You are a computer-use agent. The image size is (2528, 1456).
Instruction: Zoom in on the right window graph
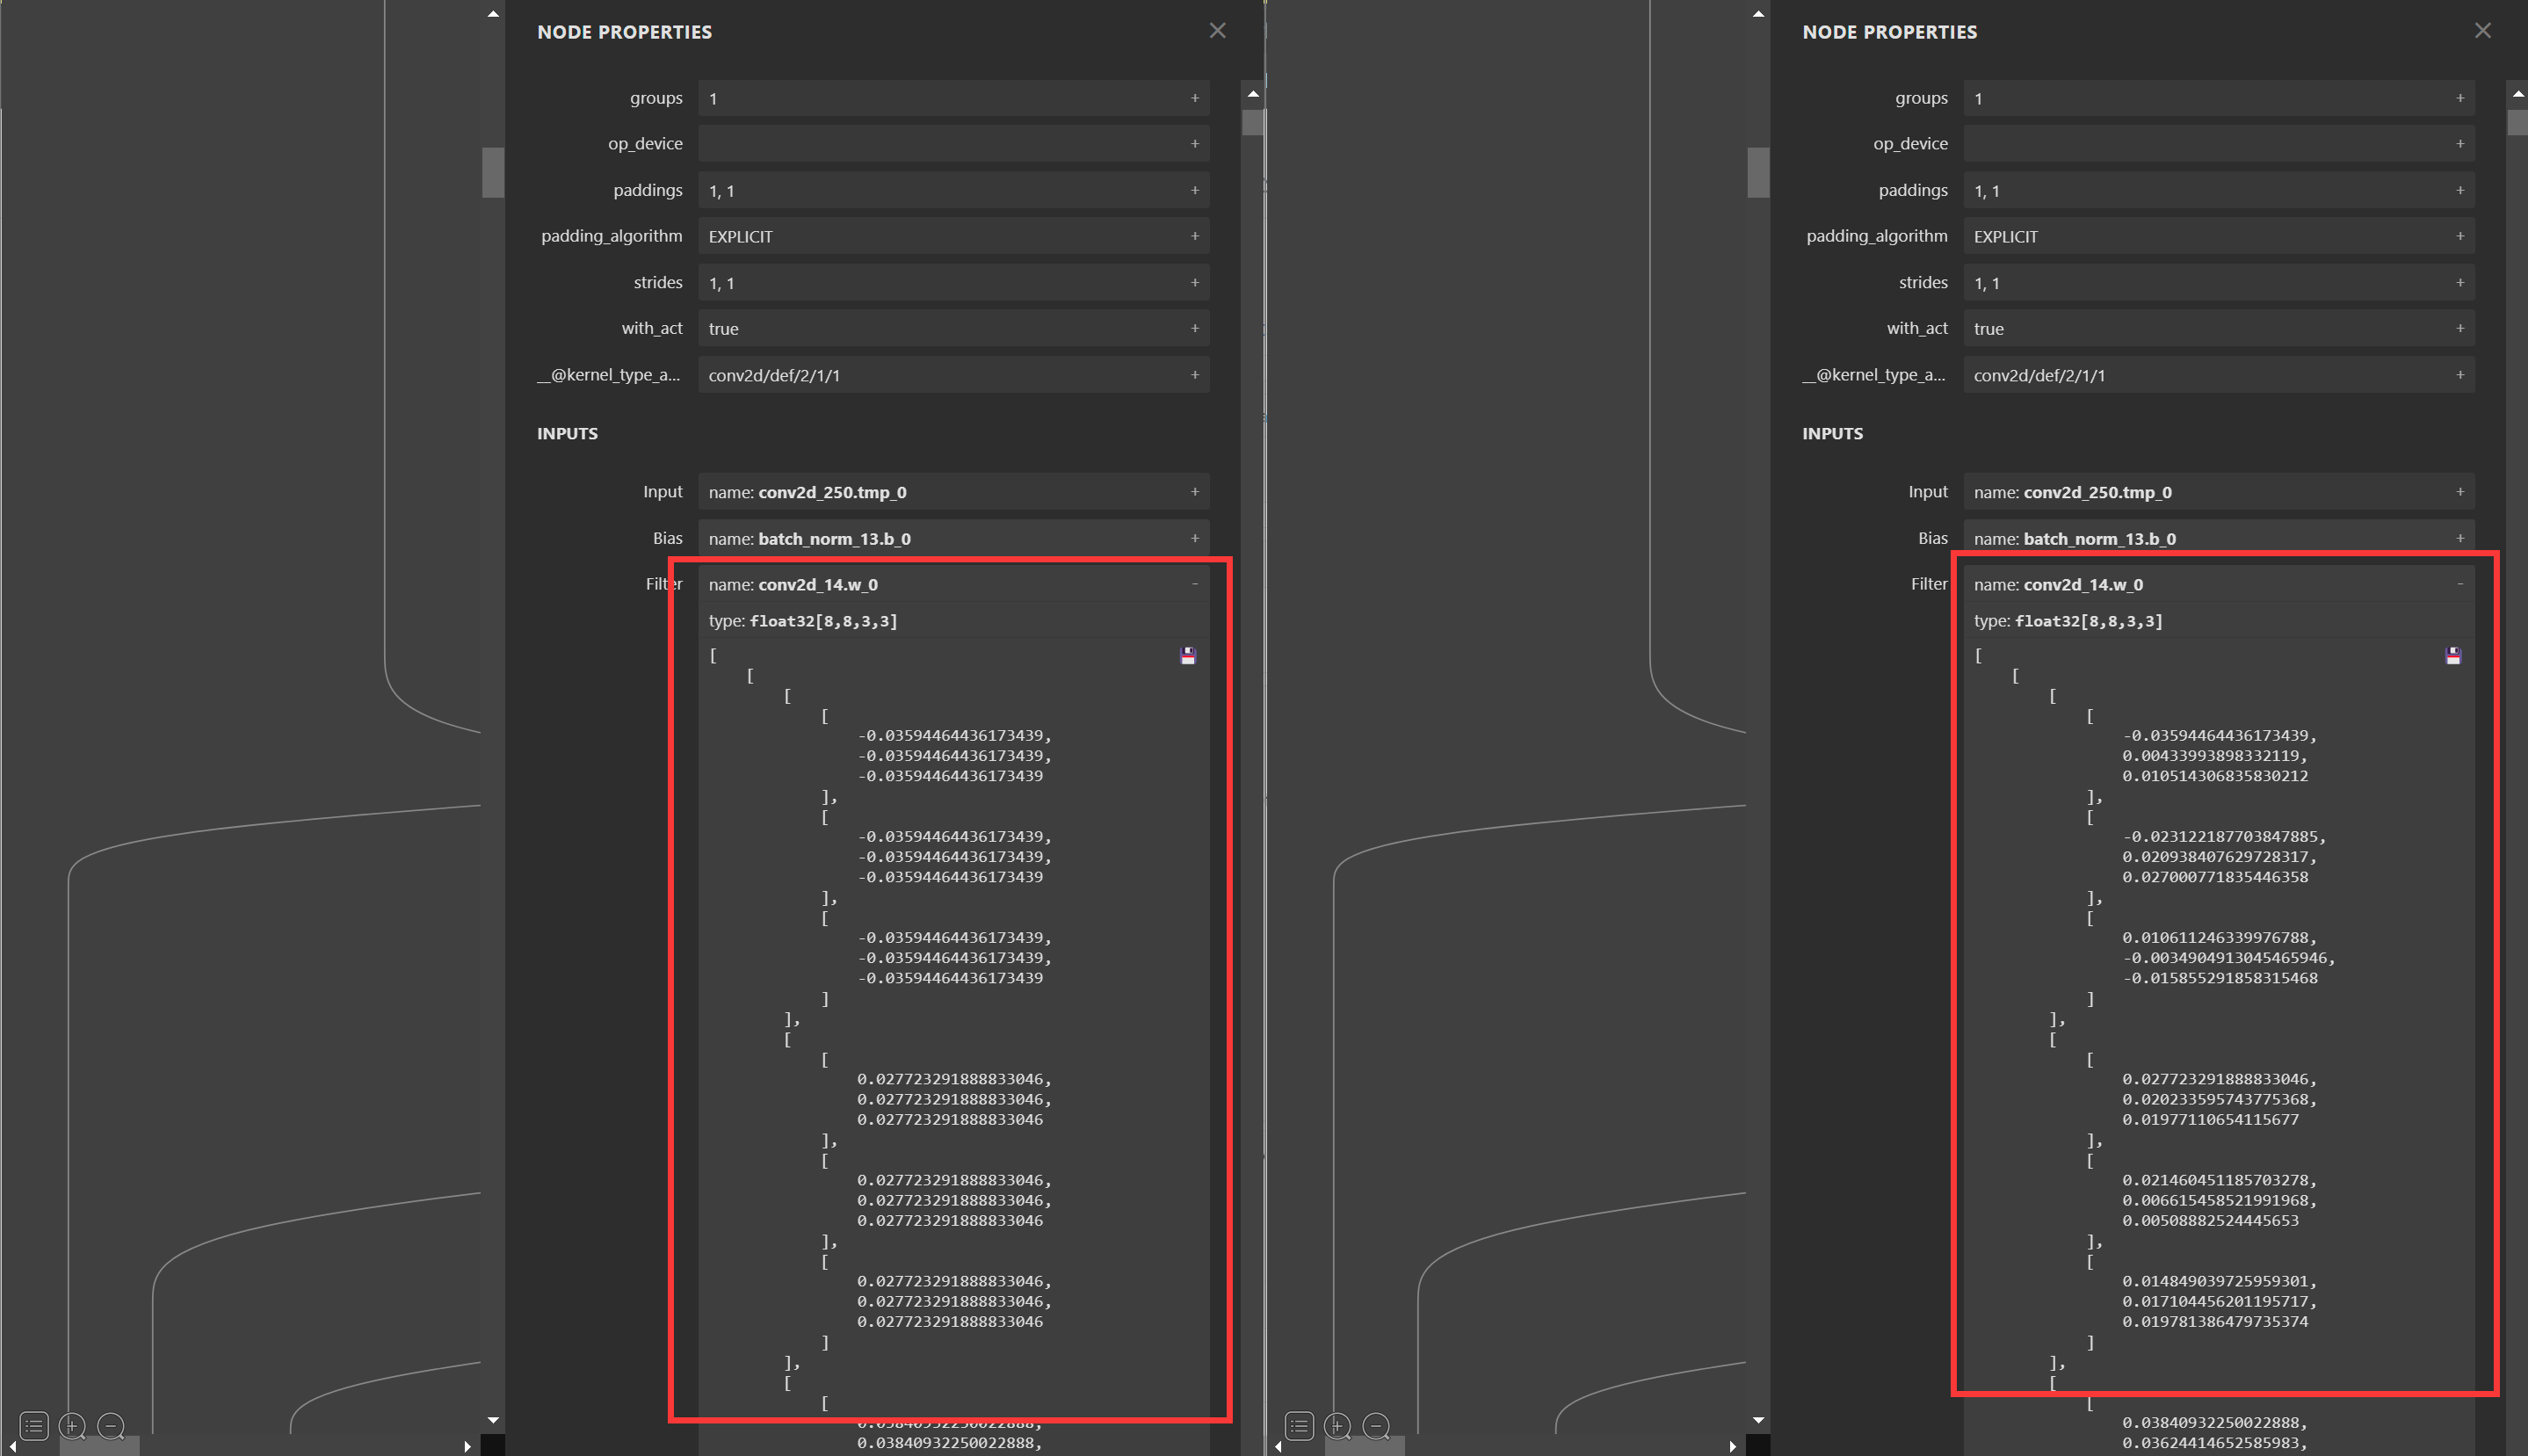click(x=1337, y=1425)
